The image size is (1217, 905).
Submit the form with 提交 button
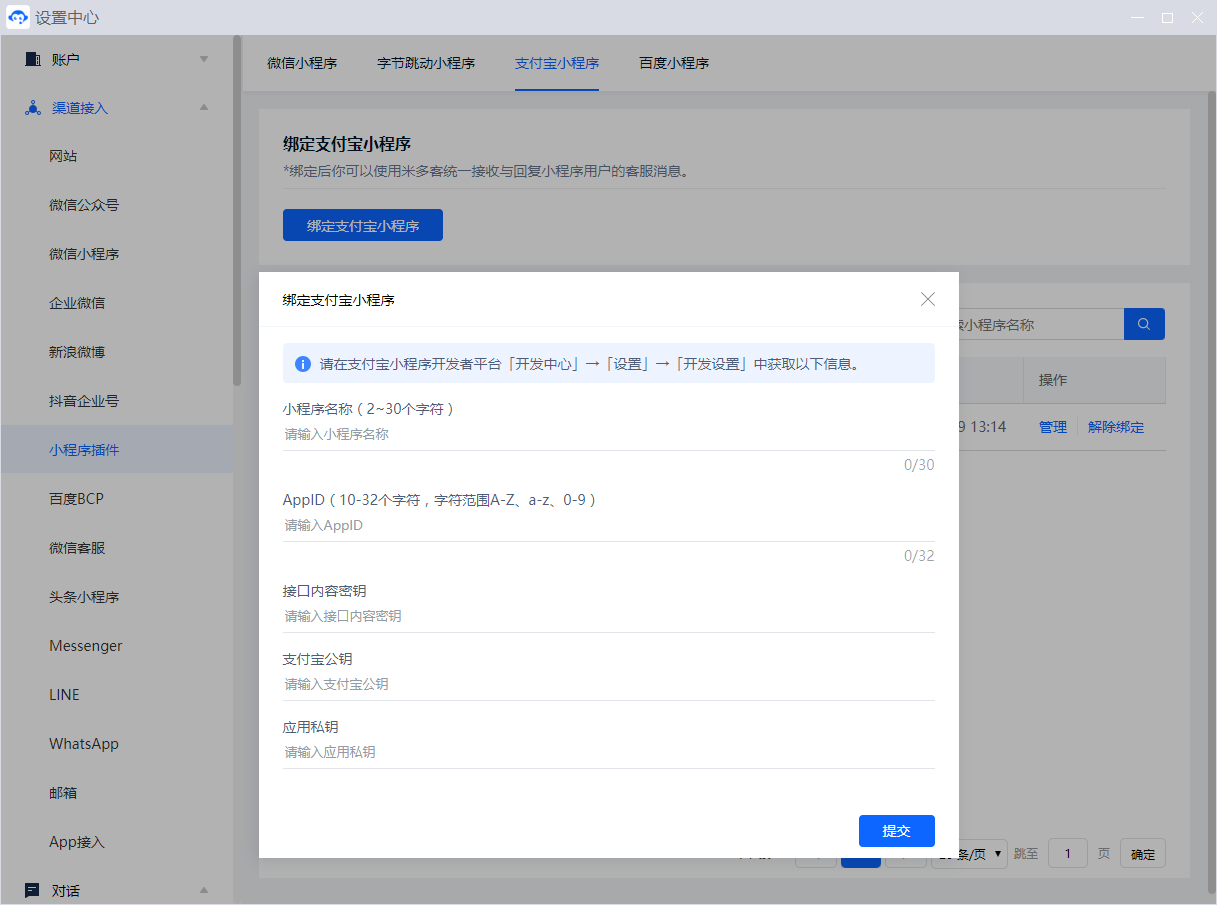(896, 831)
